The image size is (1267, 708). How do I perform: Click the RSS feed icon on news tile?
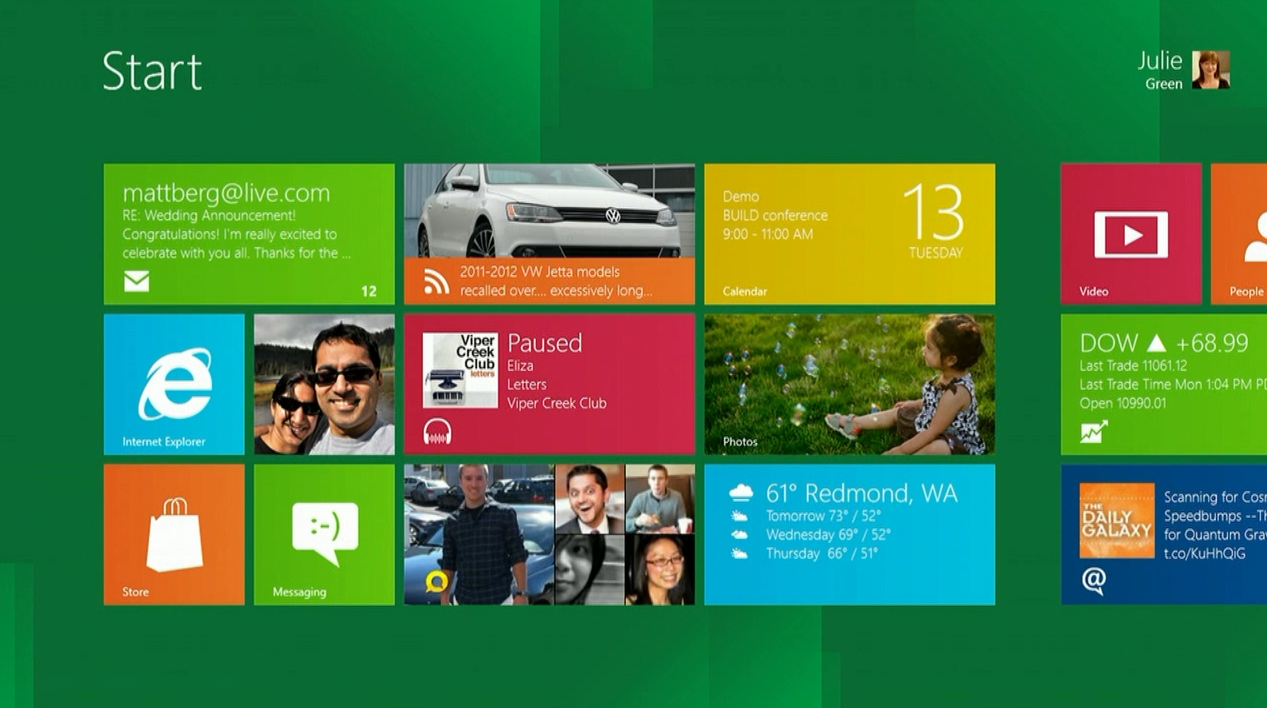[x=436, y=281]
